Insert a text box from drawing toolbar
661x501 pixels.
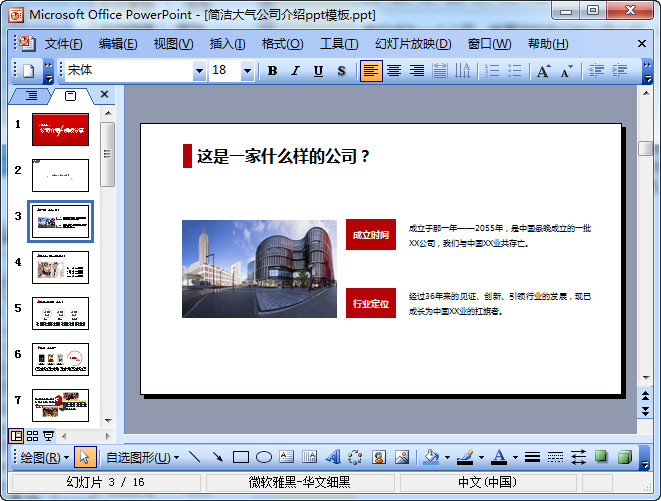coord(287,457)
